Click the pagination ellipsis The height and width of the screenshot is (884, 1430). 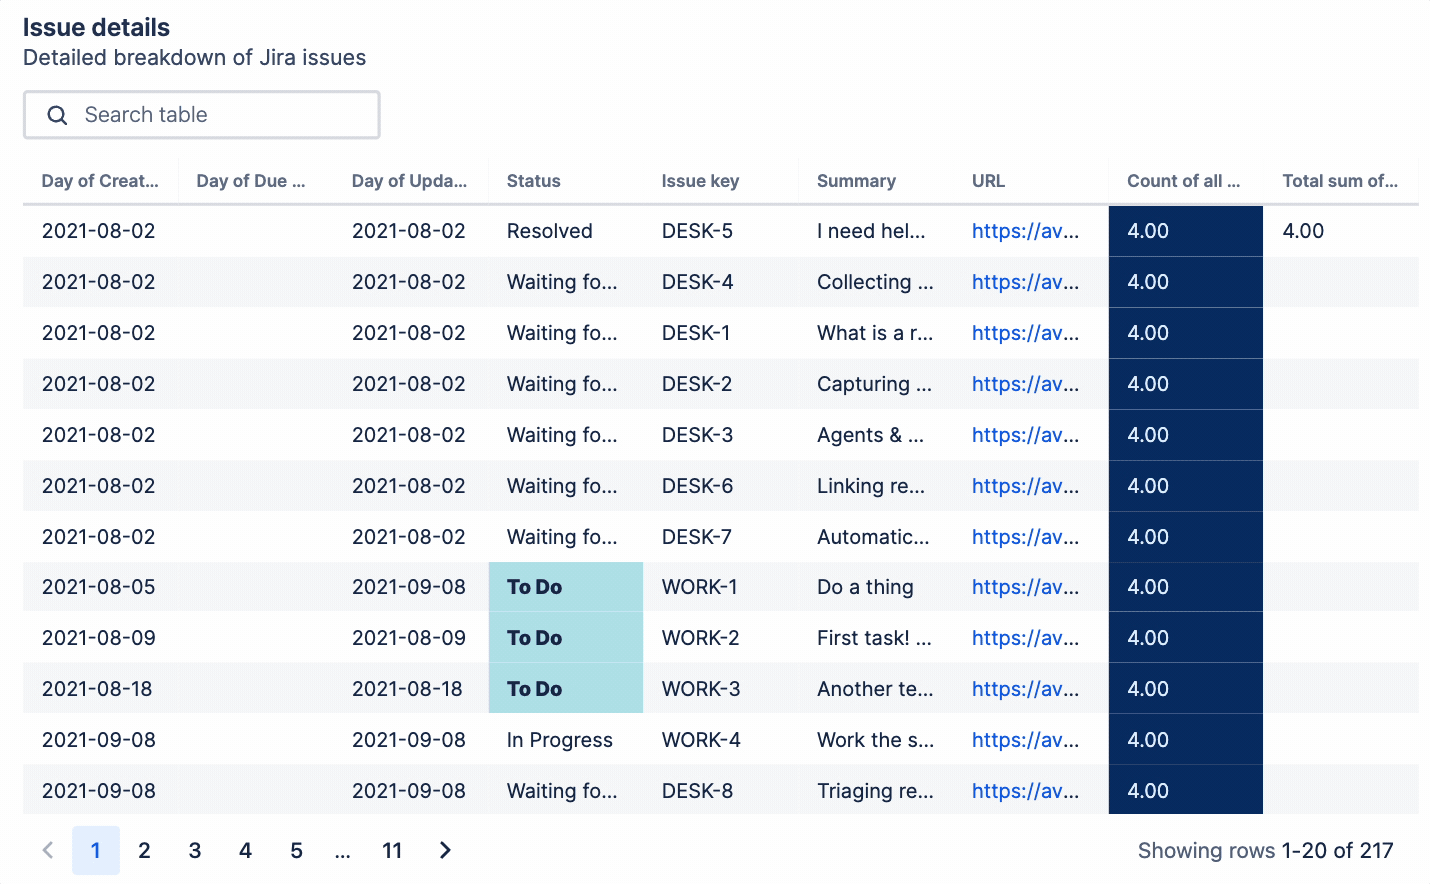(x=343, y=850)
